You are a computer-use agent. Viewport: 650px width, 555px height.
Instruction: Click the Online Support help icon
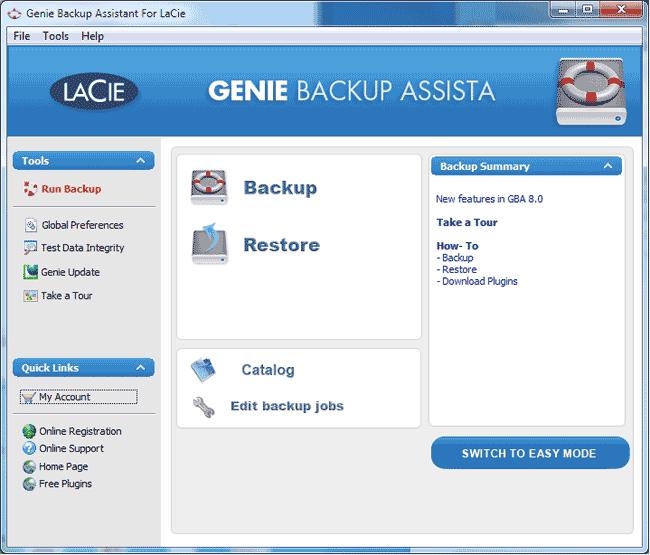coord(29,449)
